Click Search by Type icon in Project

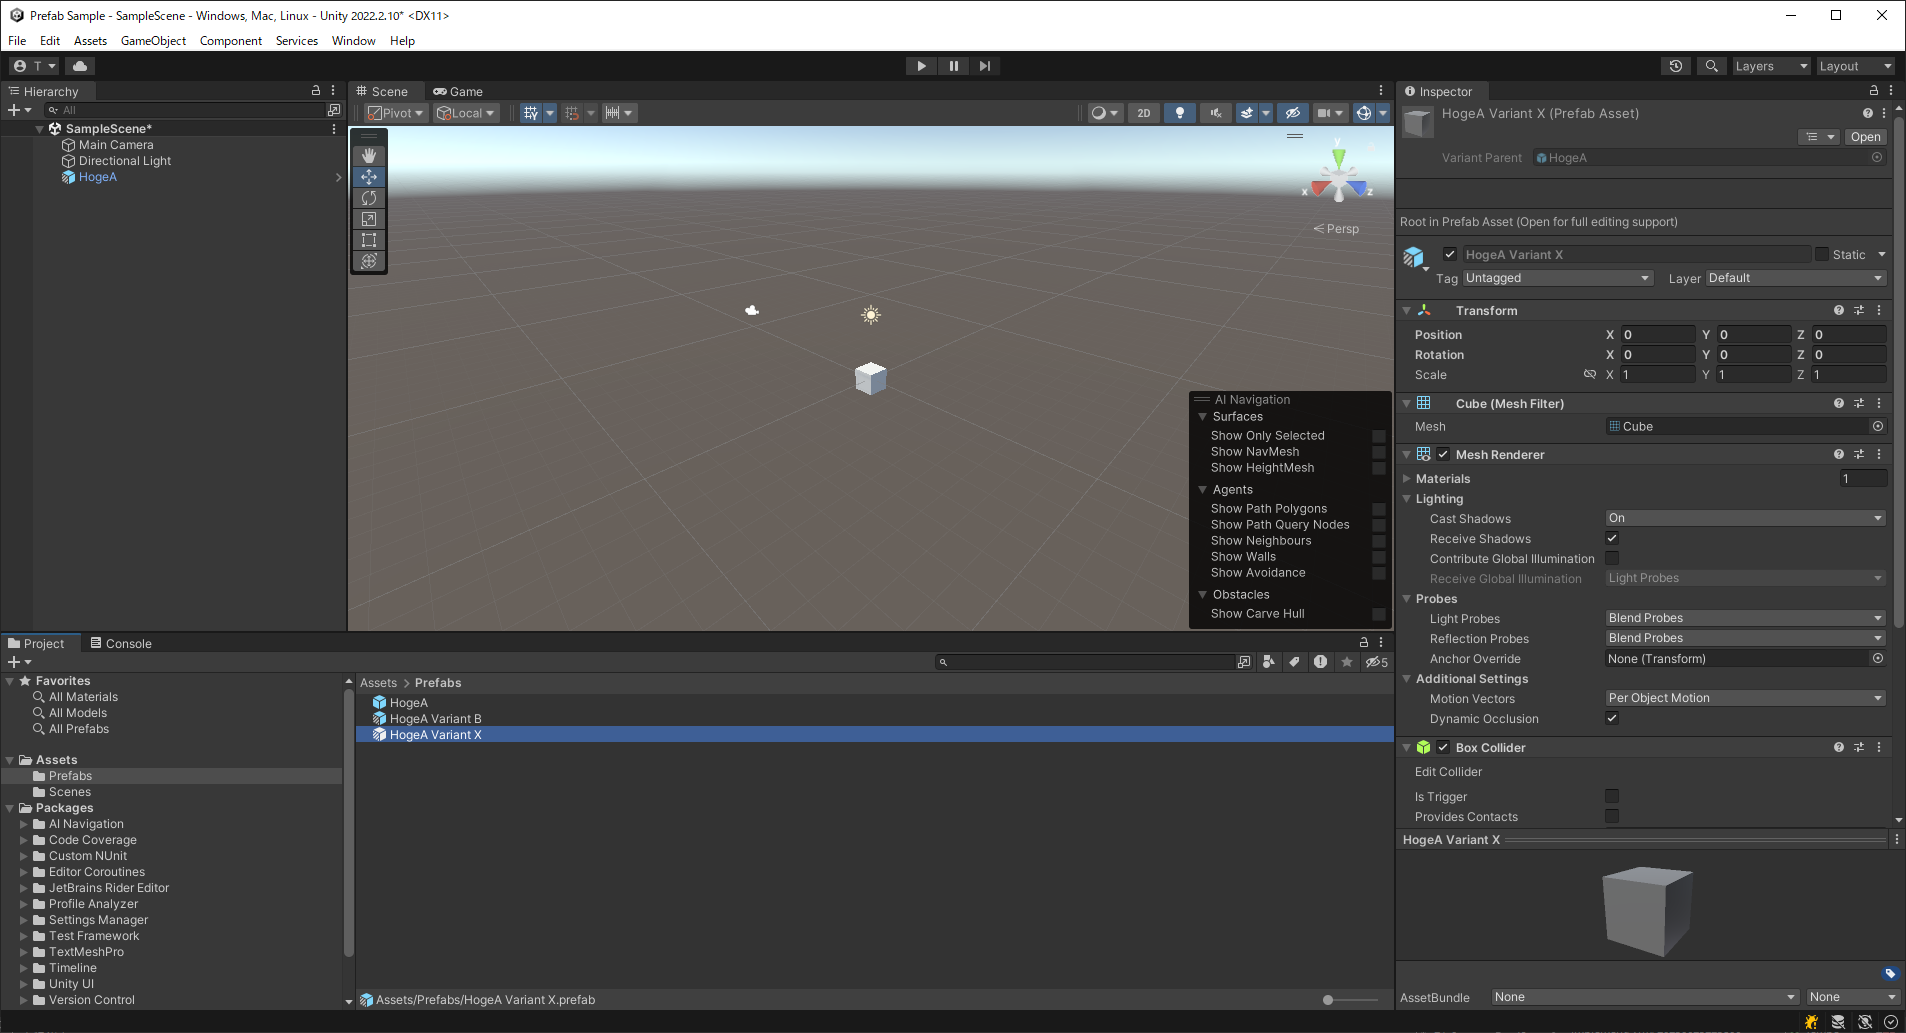click(x=1268, y=662)
